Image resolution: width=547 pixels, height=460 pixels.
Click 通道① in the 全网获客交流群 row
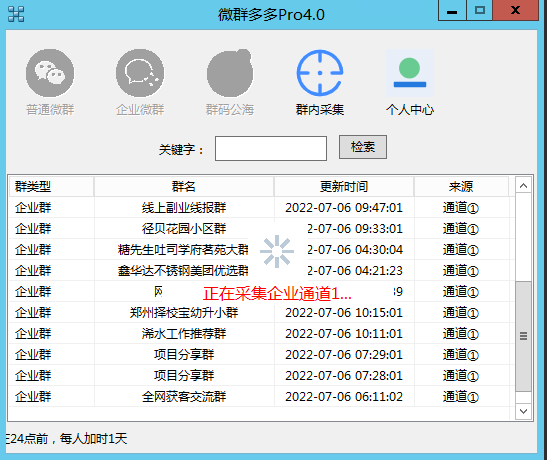click(461, 397)
